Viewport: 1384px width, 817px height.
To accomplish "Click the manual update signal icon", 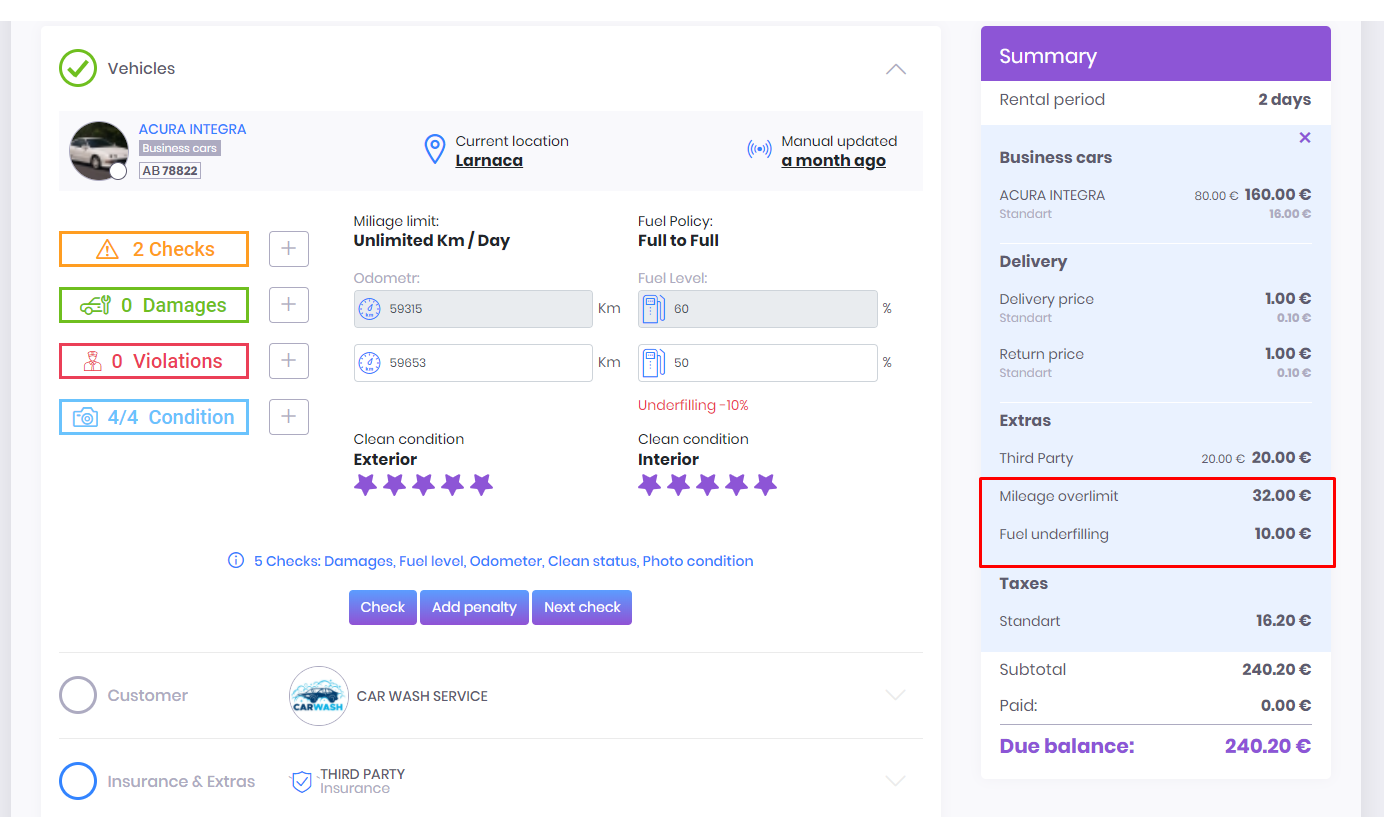I will [759, 150].
